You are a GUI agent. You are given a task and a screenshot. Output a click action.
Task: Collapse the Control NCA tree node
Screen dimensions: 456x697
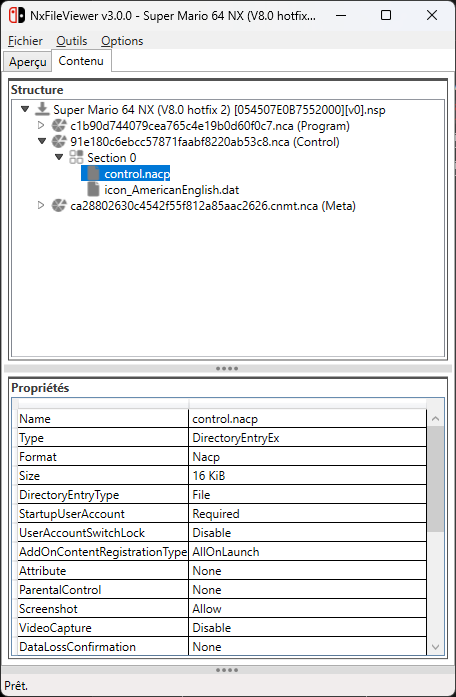42,141
